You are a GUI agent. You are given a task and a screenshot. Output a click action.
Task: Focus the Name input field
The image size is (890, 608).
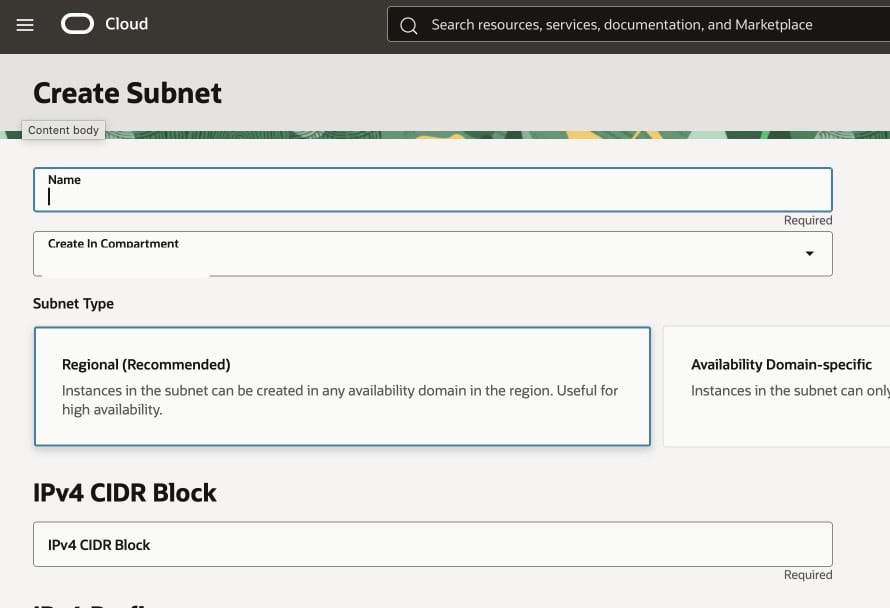pyautogui.click(x=430, y=194)
